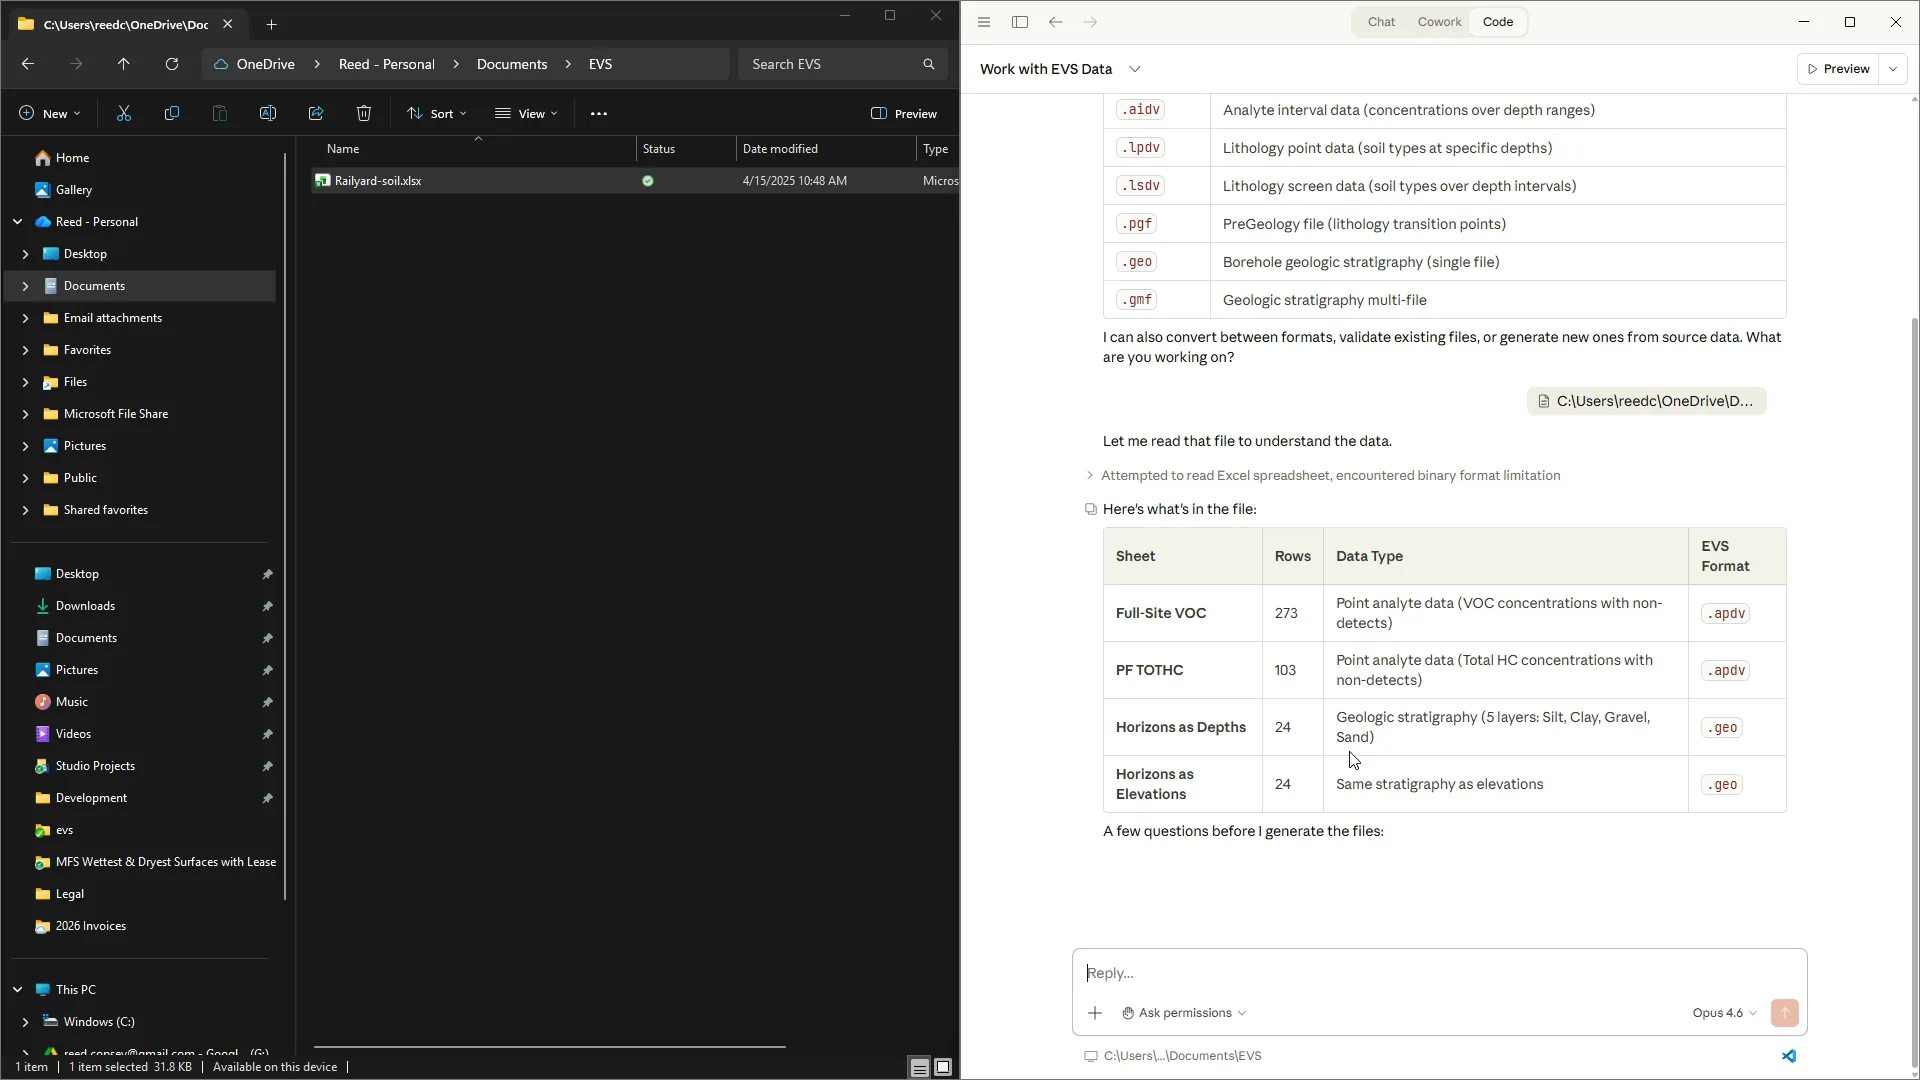The width and height of the screenshot is (1920, 1080).
Task: Click the back arrow in Claude app header
Action: (1056, 22)
